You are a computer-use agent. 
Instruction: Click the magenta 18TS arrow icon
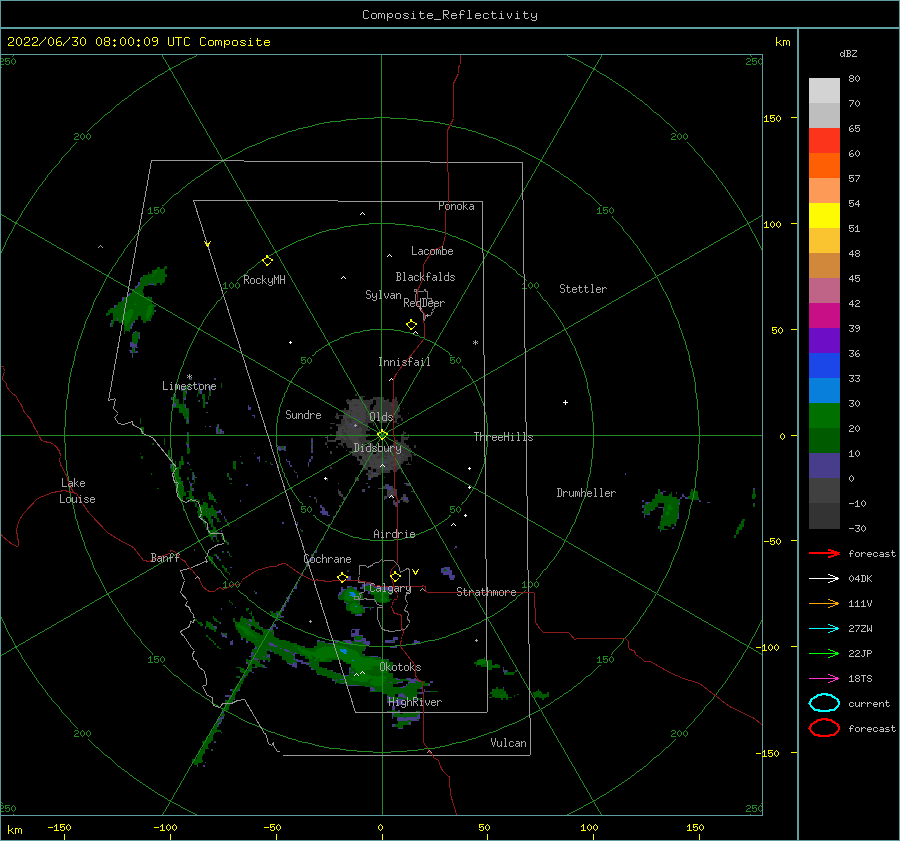824,679
